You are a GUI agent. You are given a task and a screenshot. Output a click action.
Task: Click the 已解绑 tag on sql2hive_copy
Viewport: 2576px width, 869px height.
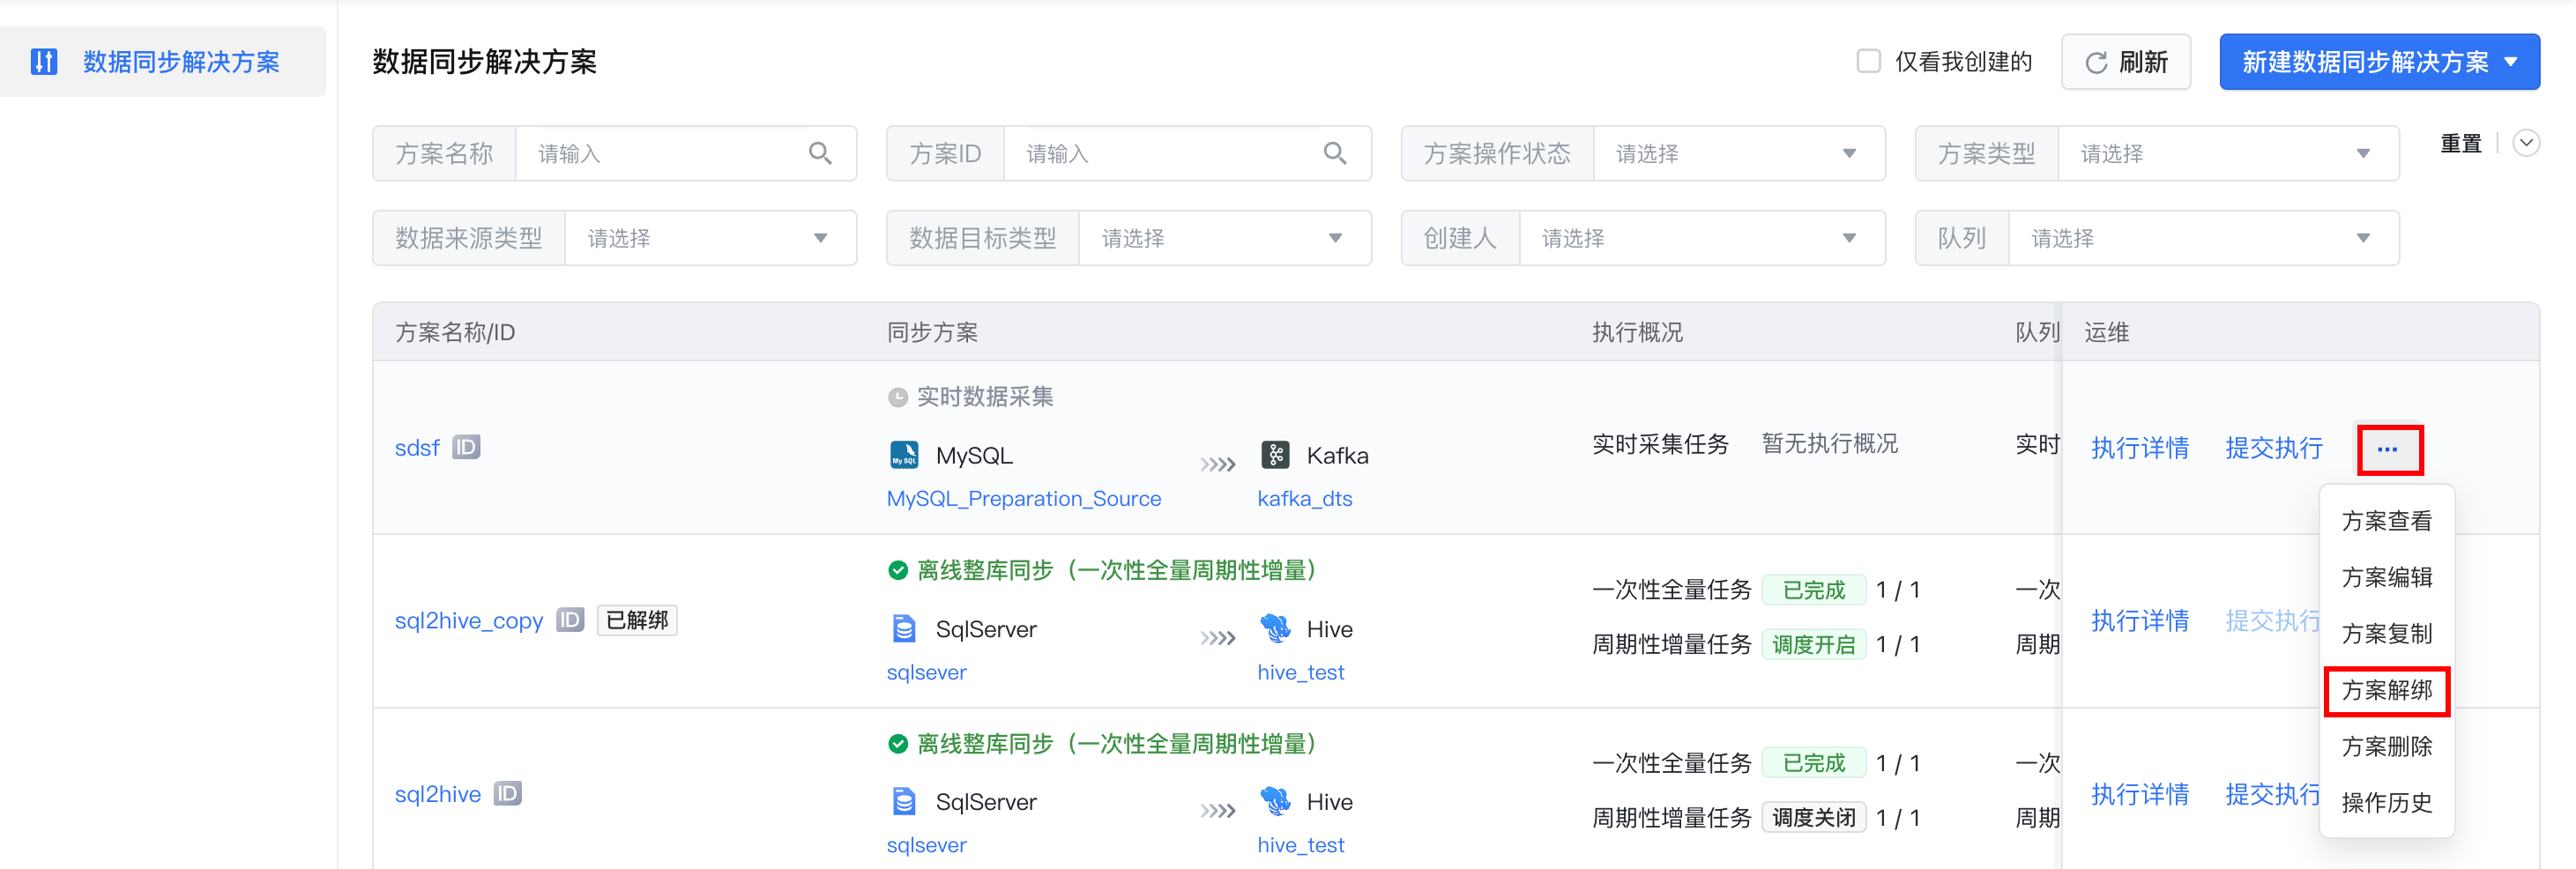[x=637, y=620]
